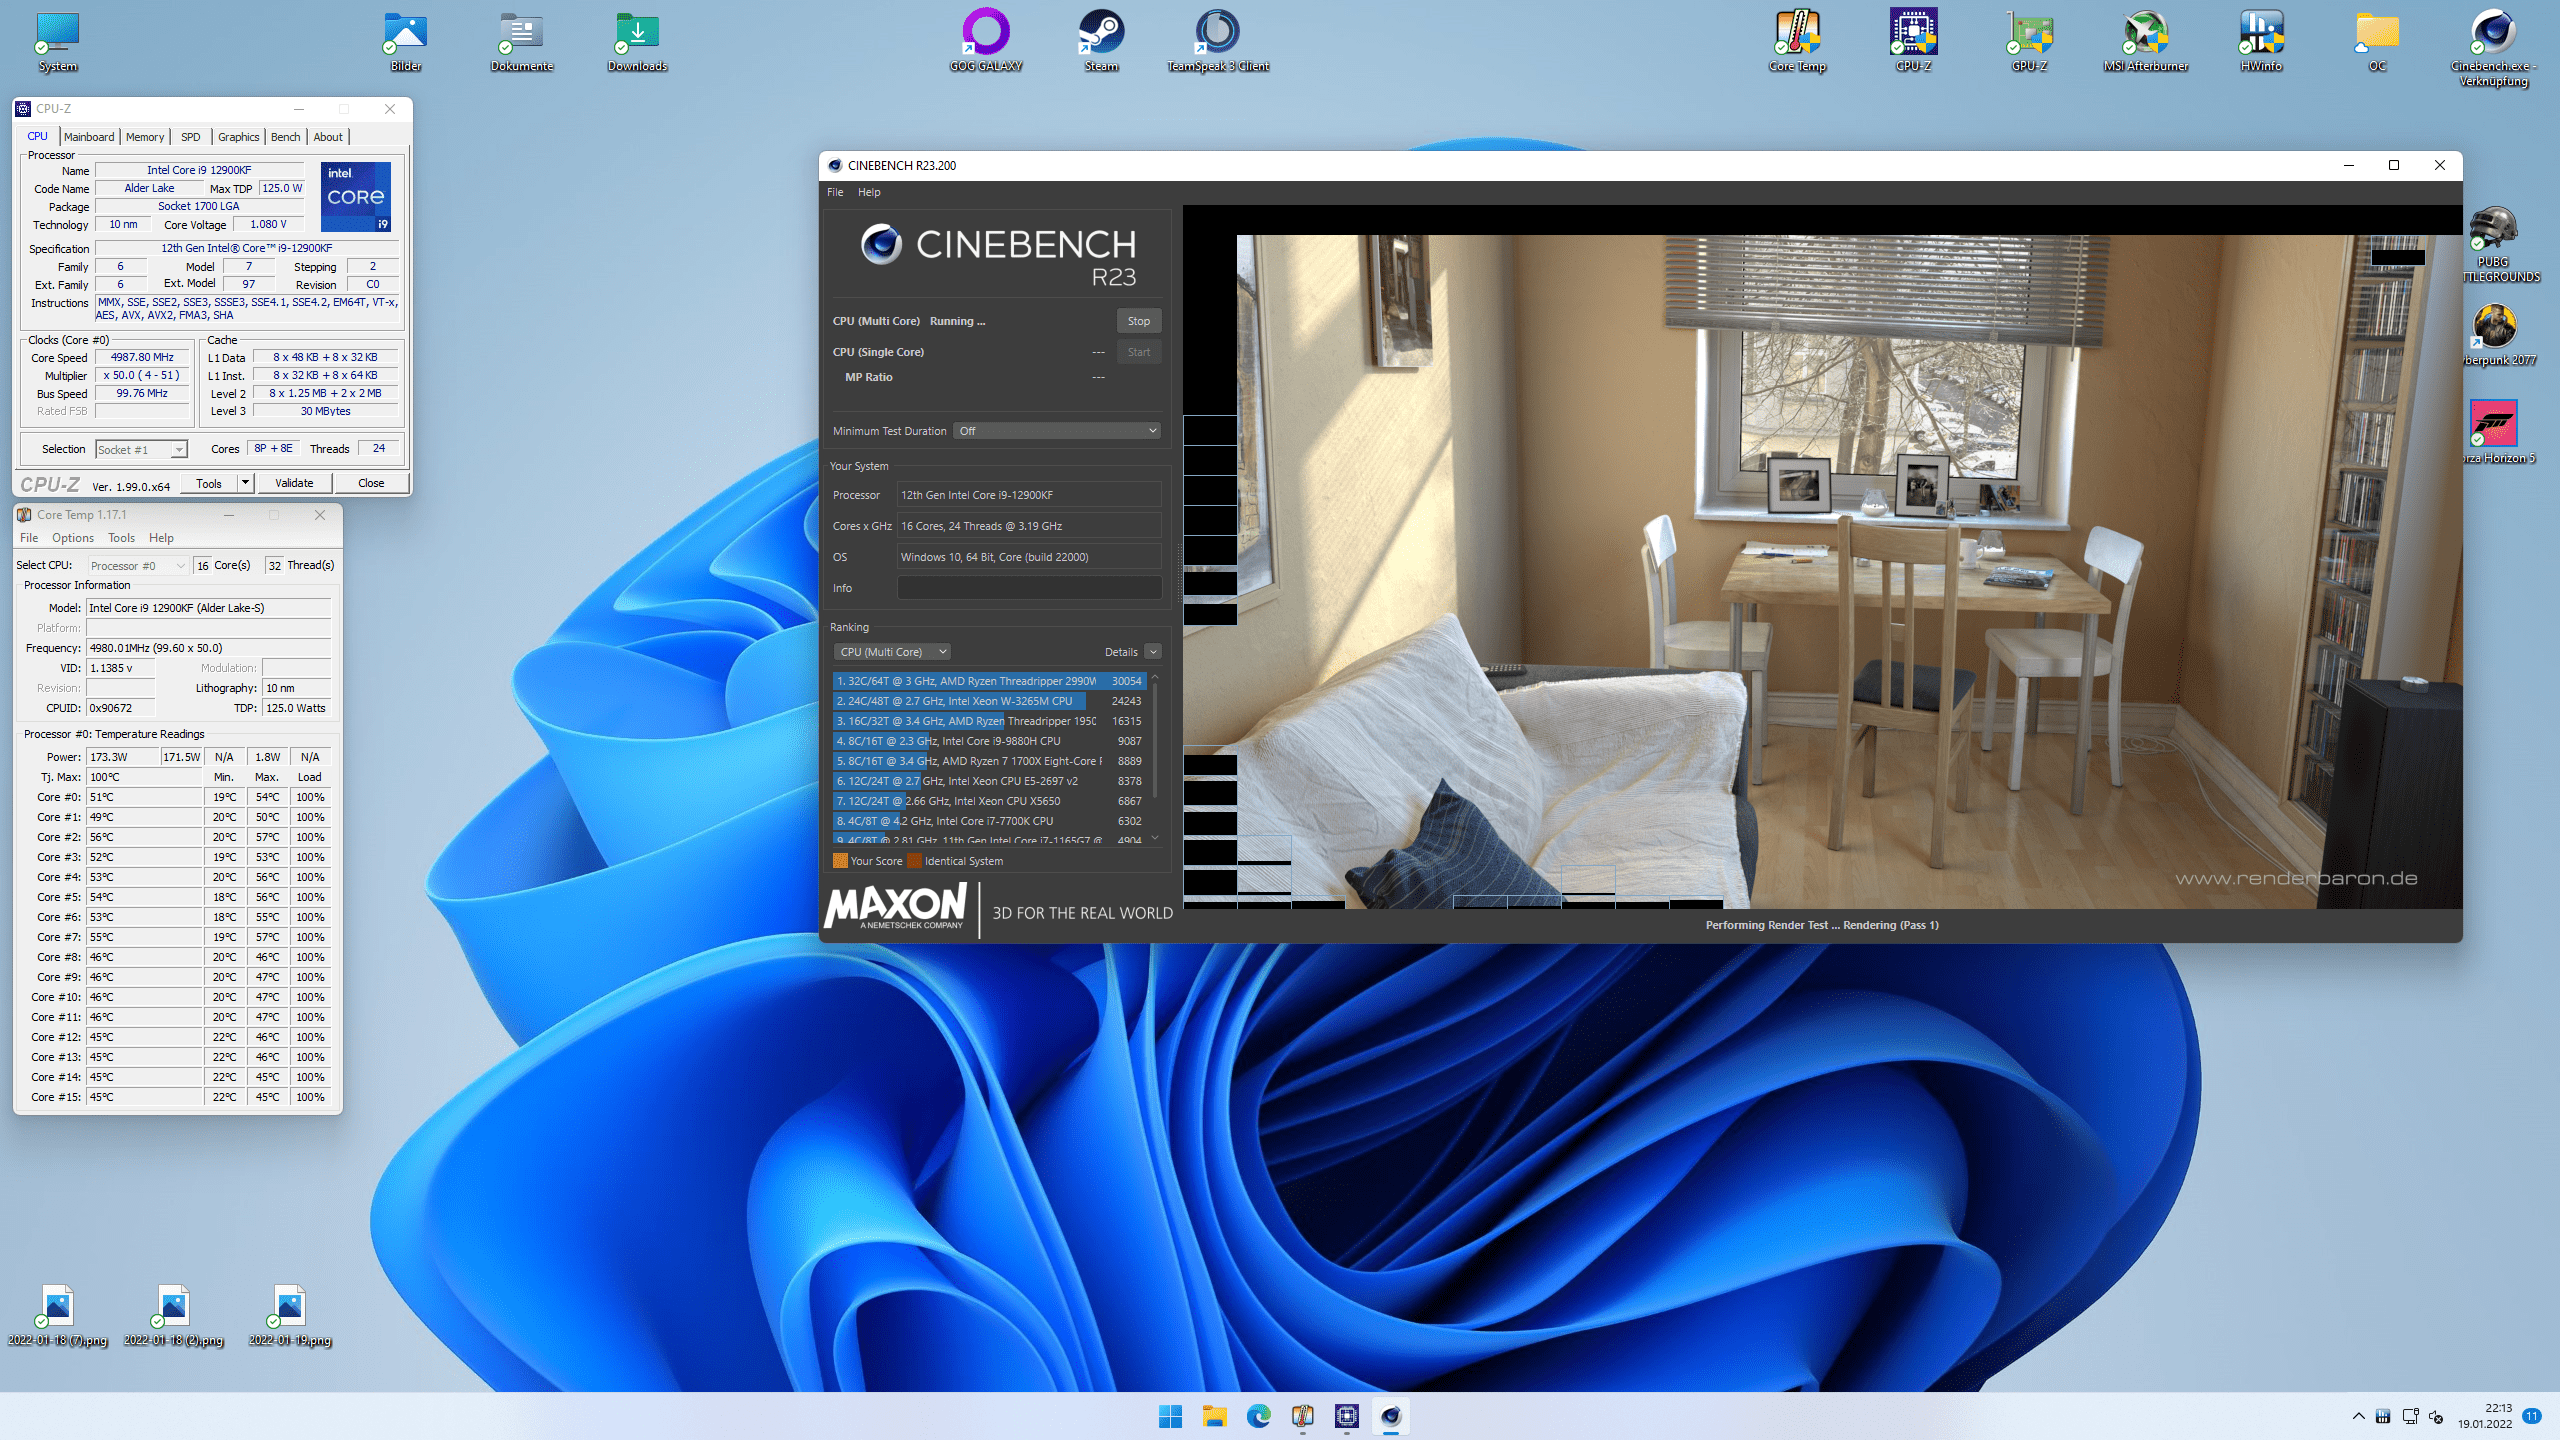Click the Cinebench icon in the taskbar
This screenshot has width=2560, height=1440.
pyautogui.click(x=1390, y=1416)
